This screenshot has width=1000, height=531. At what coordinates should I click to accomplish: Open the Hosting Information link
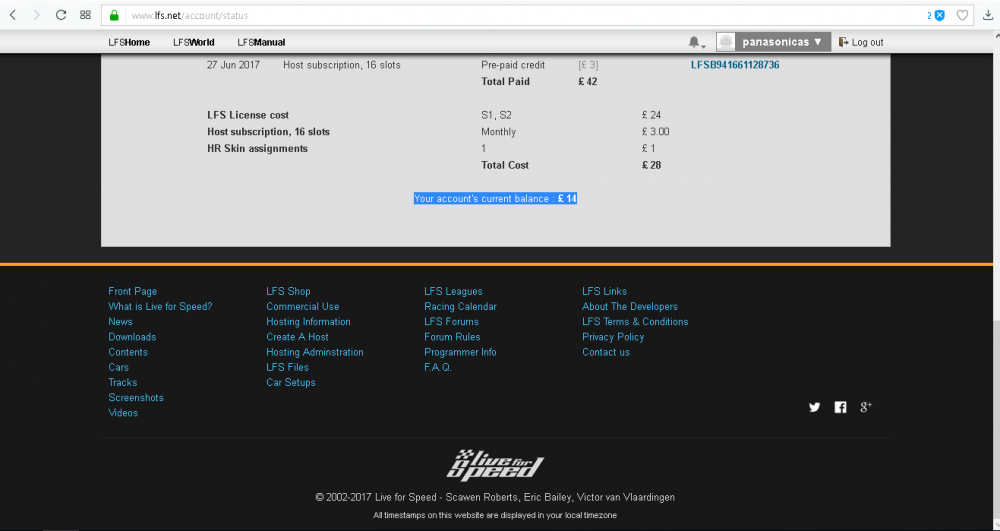coord(309,322)
